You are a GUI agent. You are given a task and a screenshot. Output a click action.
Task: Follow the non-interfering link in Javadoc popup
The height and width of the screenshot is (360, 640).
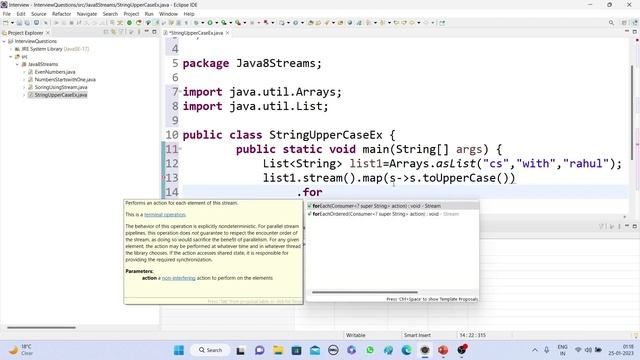[x=178, y=278]
